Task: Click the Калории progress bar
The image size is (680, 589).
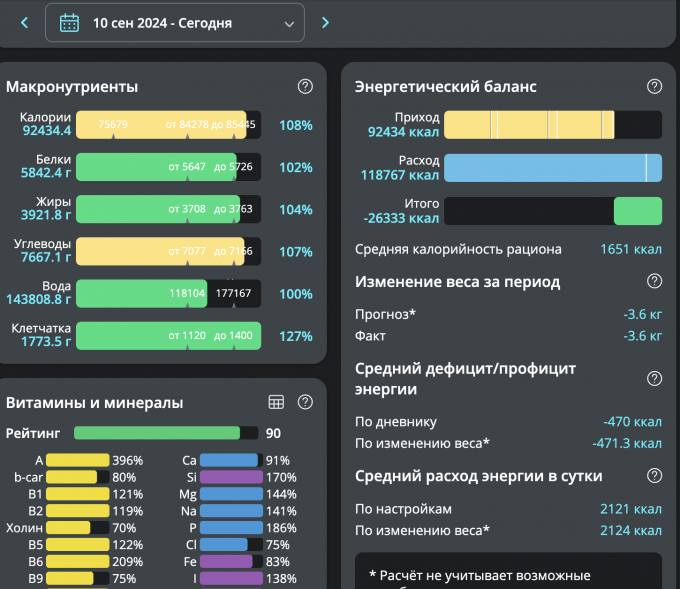Action: pyautogui.click(x=168, y=125)
